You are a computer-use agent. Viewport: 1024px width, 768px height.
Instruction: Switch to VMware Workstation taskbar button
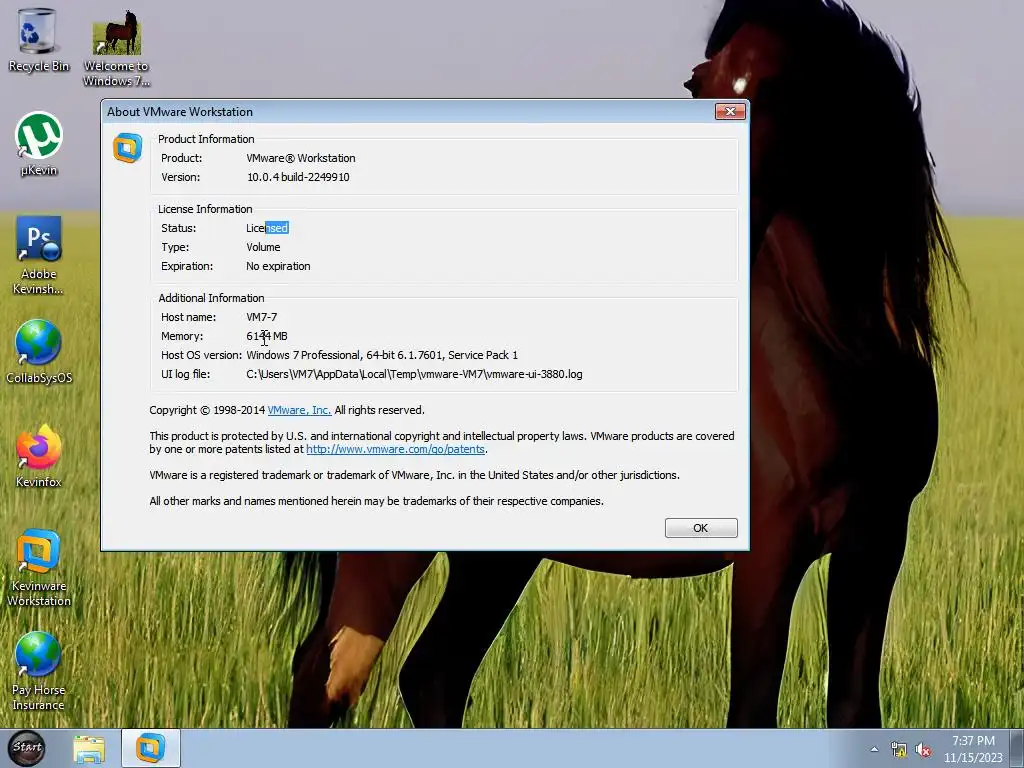coord(150,748)
